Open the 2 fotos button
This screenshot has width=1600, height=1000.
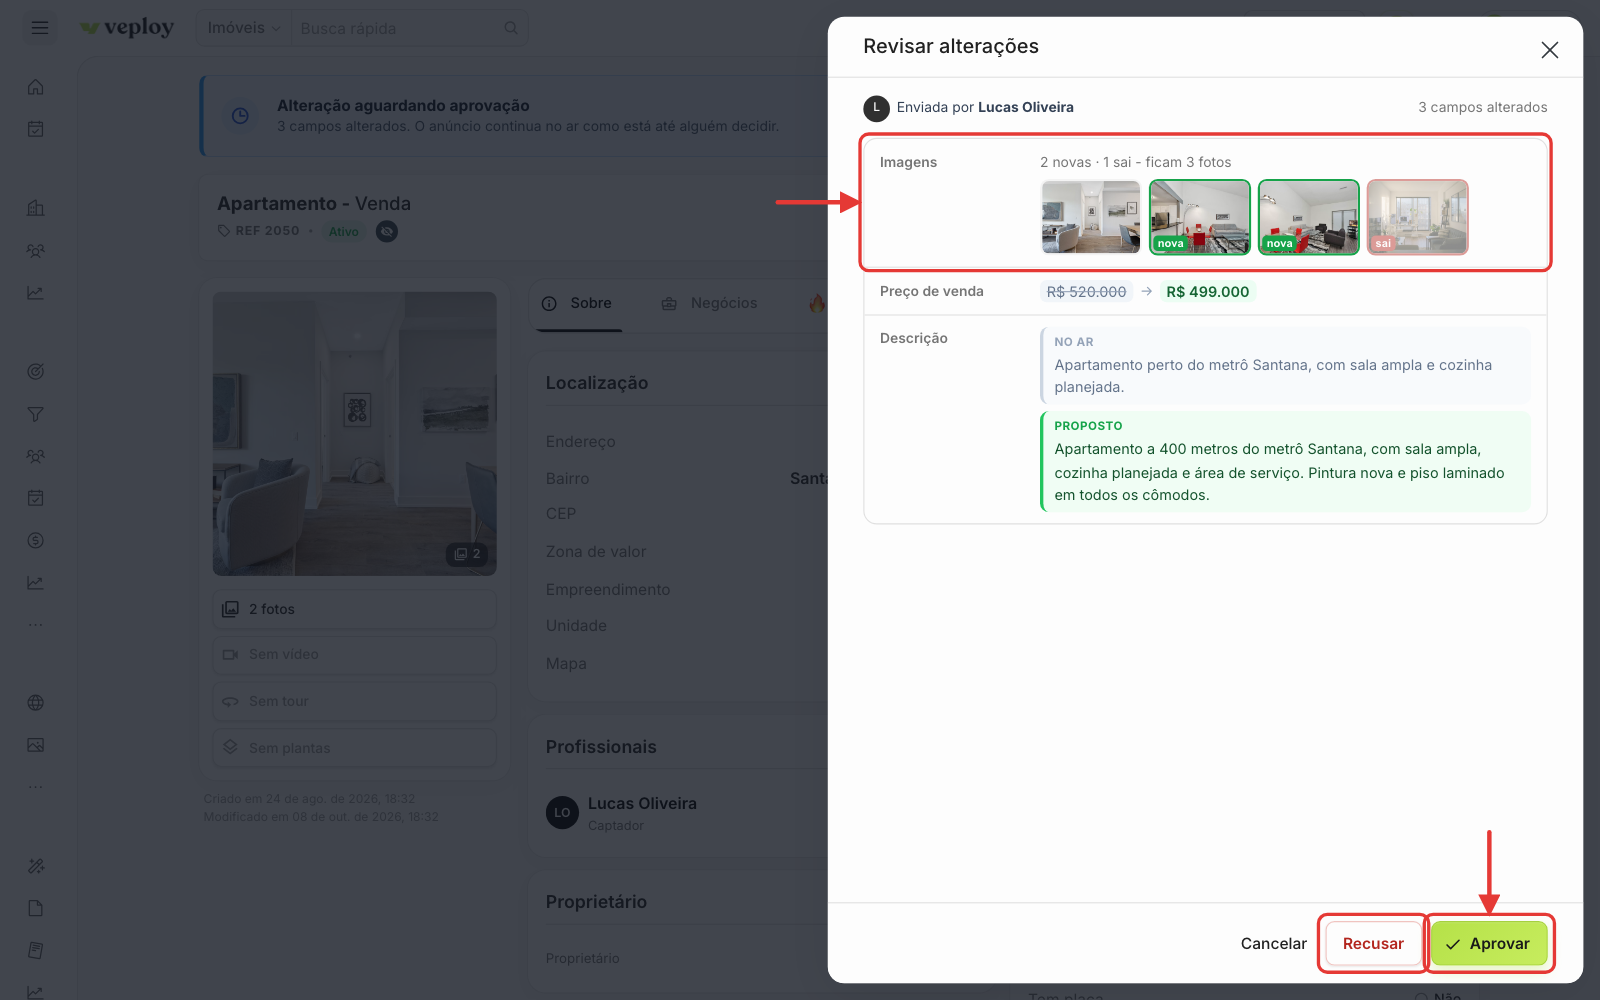coord(354,609)
